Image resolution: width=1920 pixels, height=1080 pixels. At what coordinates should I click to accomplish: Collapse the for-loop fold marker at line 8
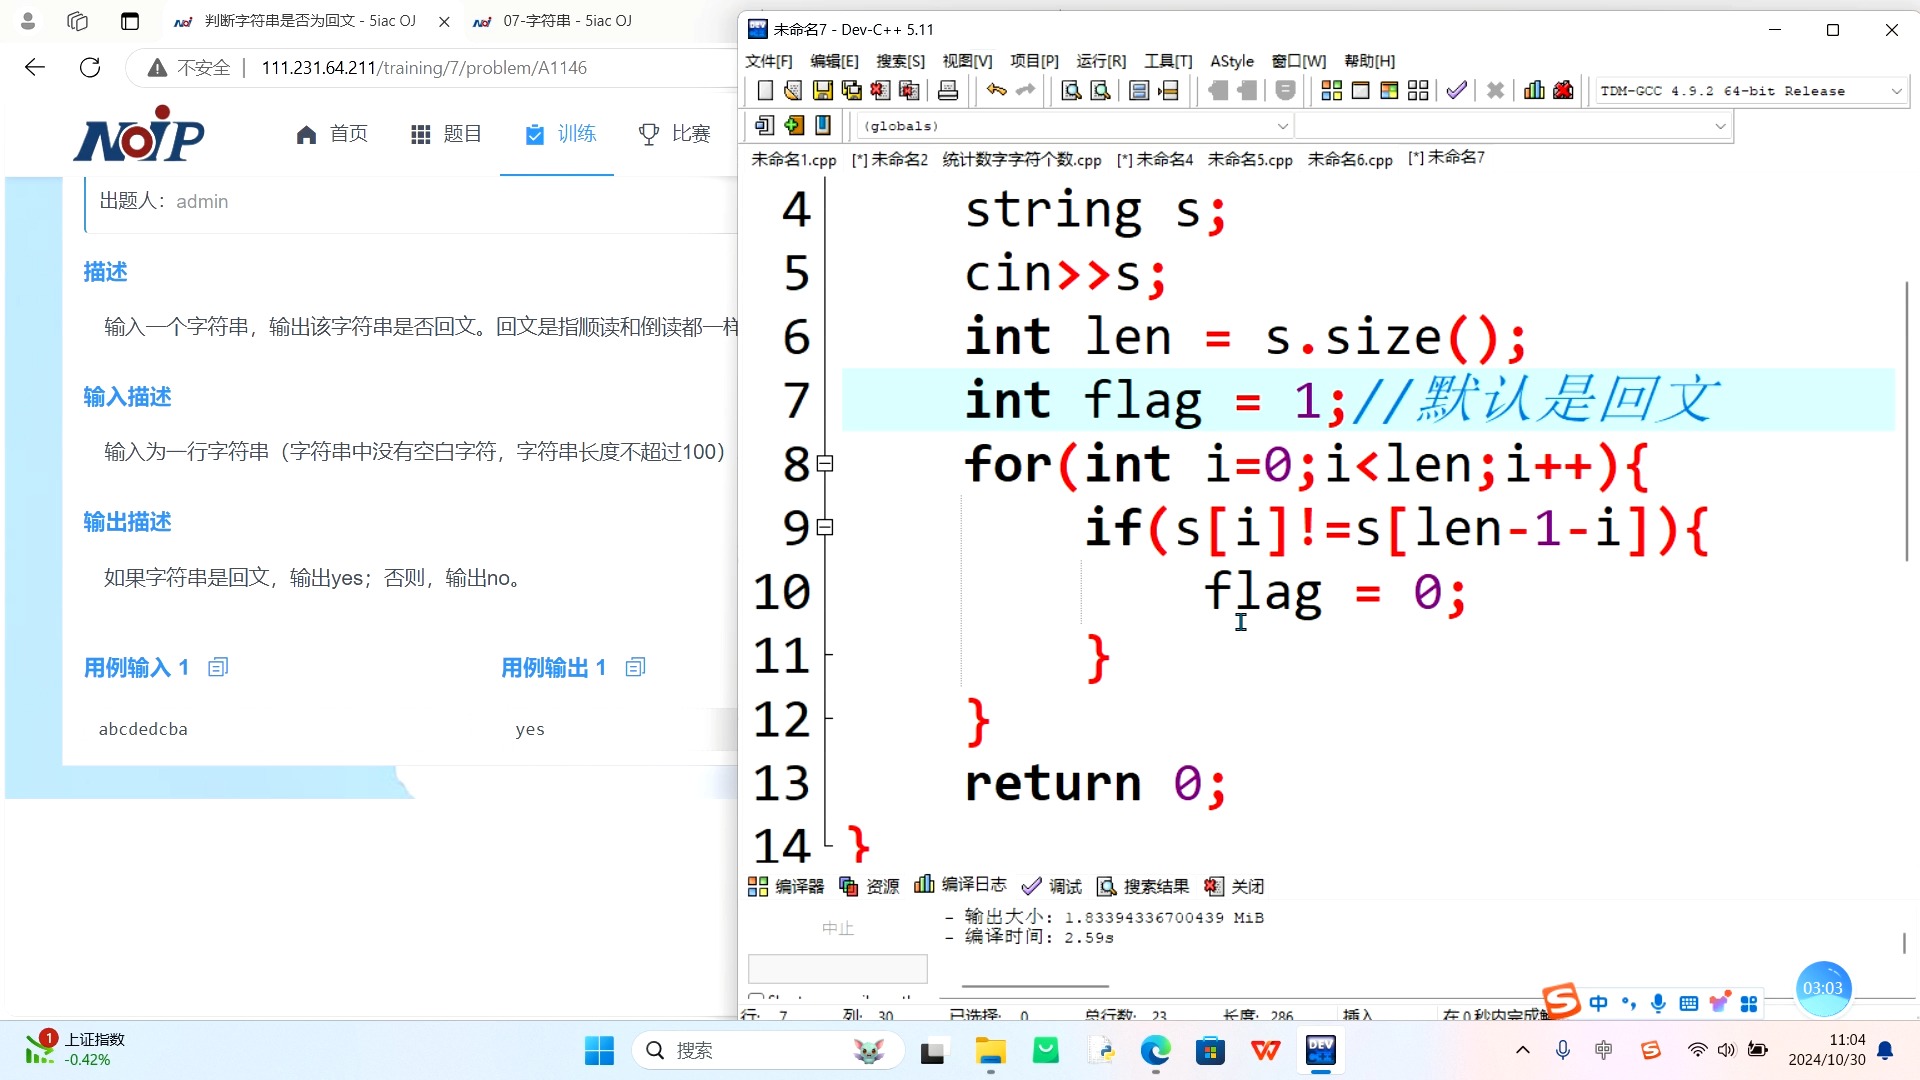coord(825,463)
